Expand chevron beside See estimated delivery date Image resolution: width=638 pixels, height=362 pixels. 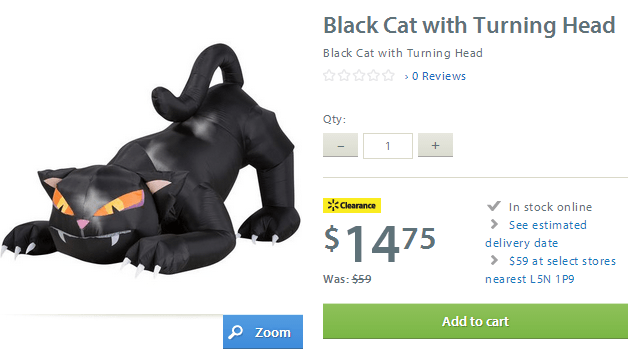(494, 224)
